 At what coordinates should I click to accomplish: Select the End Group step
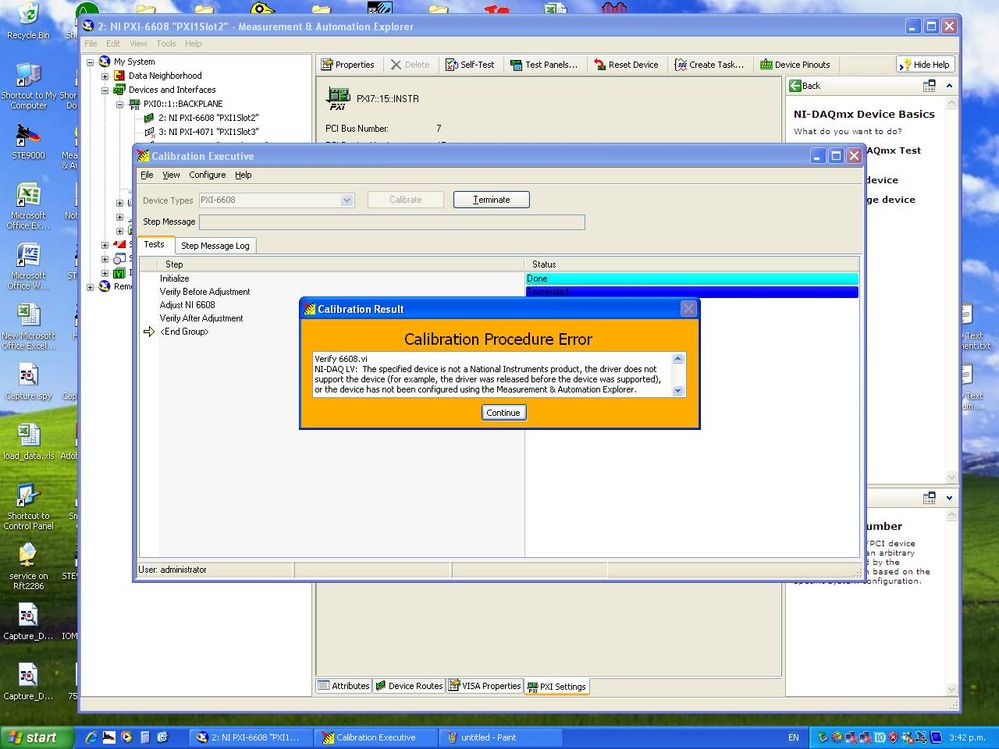(184, 332)
